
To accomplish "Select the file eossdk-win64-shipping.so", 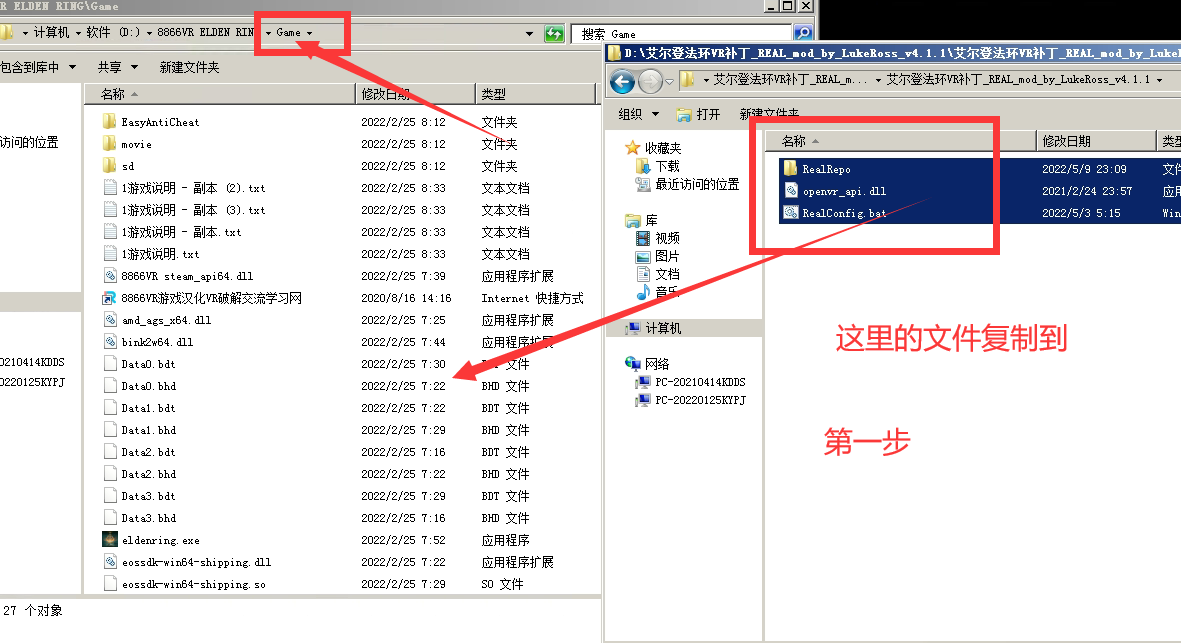I will [194, 584].
